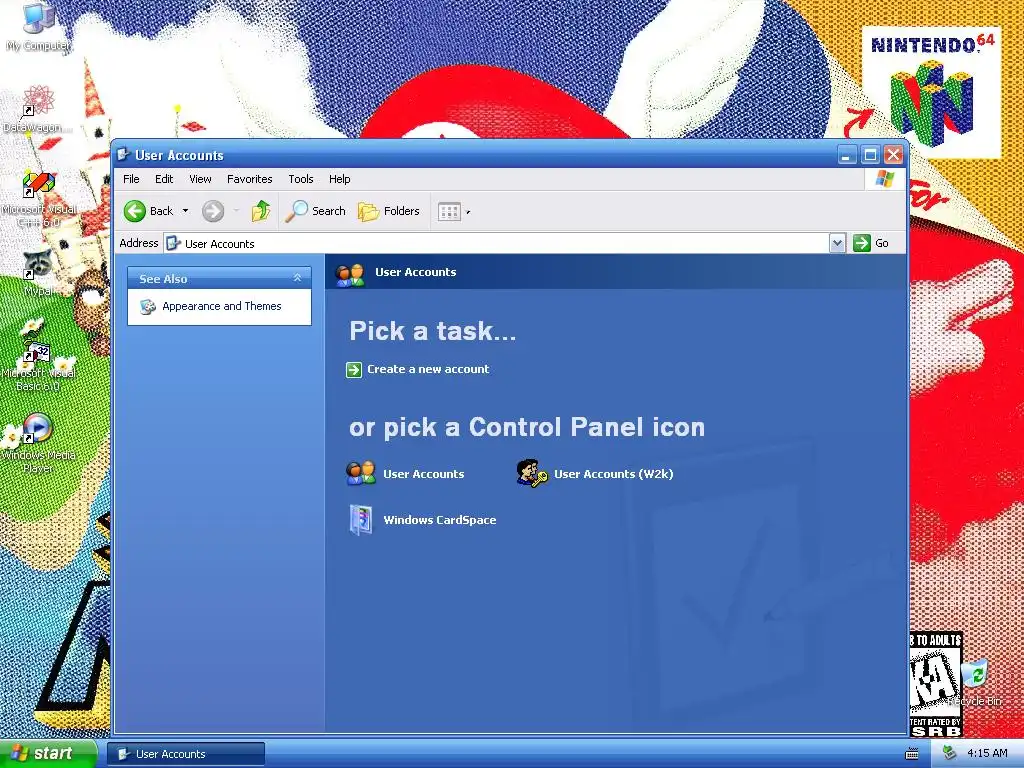The height and width of the screenshot is (768, 1024).
Task: Click the Search magnifier toolbar button
Action: coord(316,211)
